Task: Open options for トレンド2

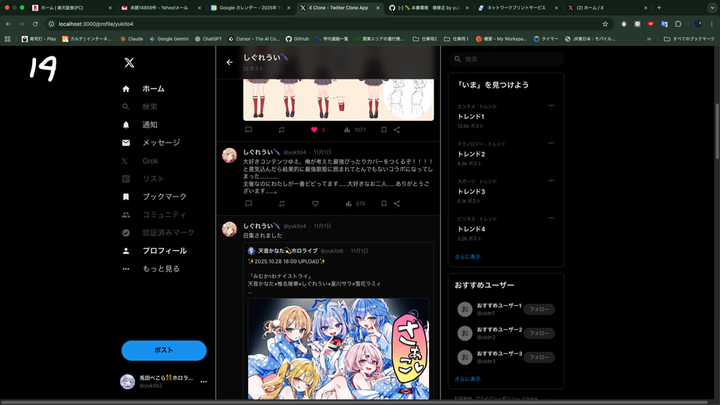Action: click(x=551, y=143)
